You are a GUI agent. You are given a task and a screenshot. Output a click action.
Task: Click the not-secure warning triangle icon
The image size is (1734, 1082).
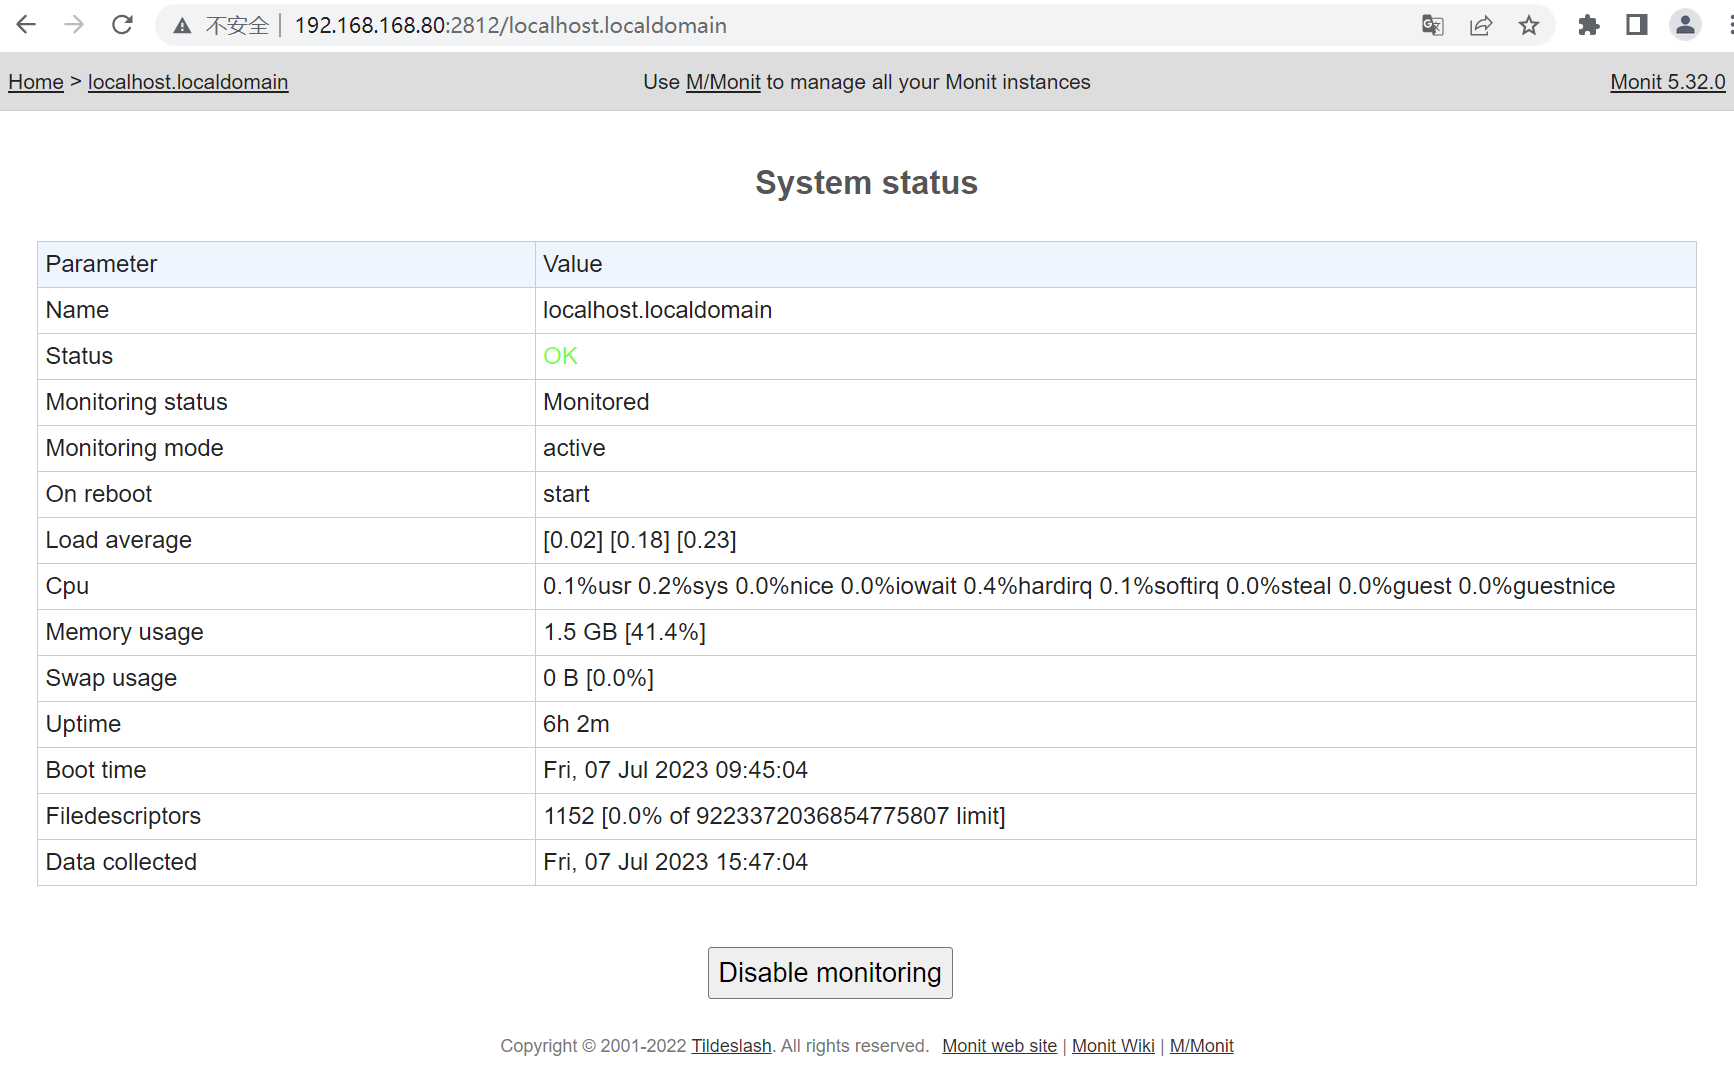click(182, 26)
